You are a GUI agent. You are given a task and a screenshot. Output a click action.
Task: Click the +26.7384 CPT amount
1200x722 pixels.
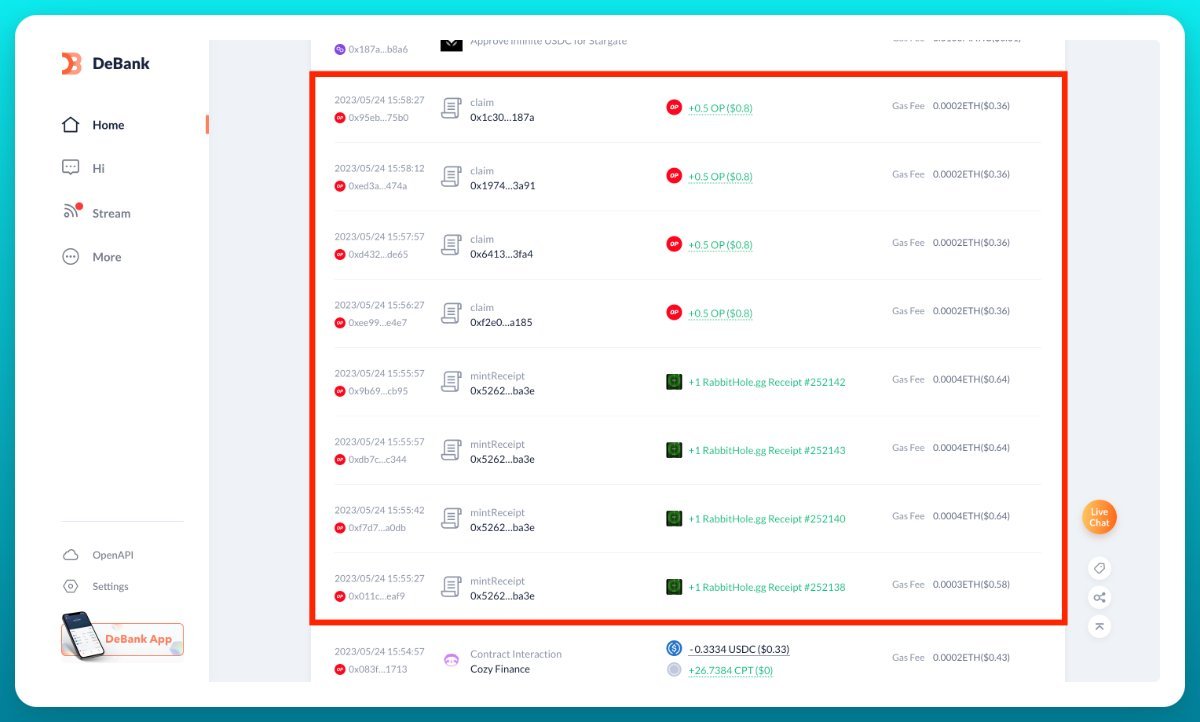click(730, 670)
